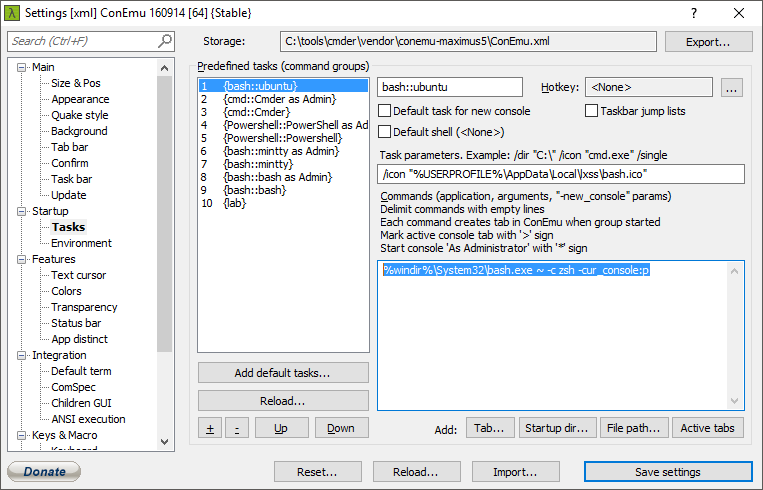Click Add Tab... button
The height and width of the screenshot is (490, 763).
point(489,428)
